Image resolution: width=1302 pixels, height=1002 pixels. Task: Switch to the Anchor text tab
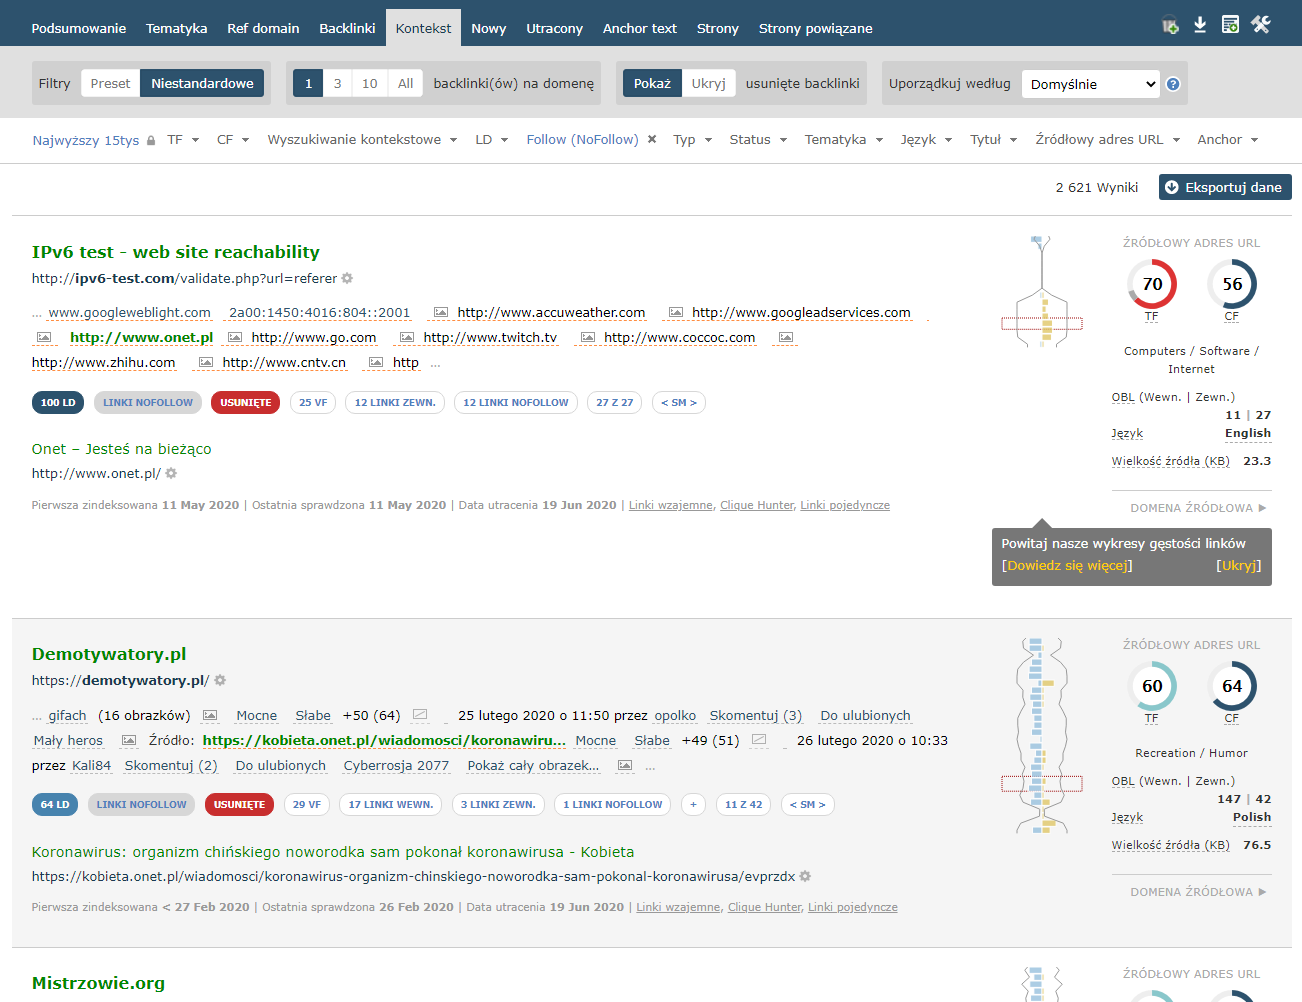(x=639, y=28)
